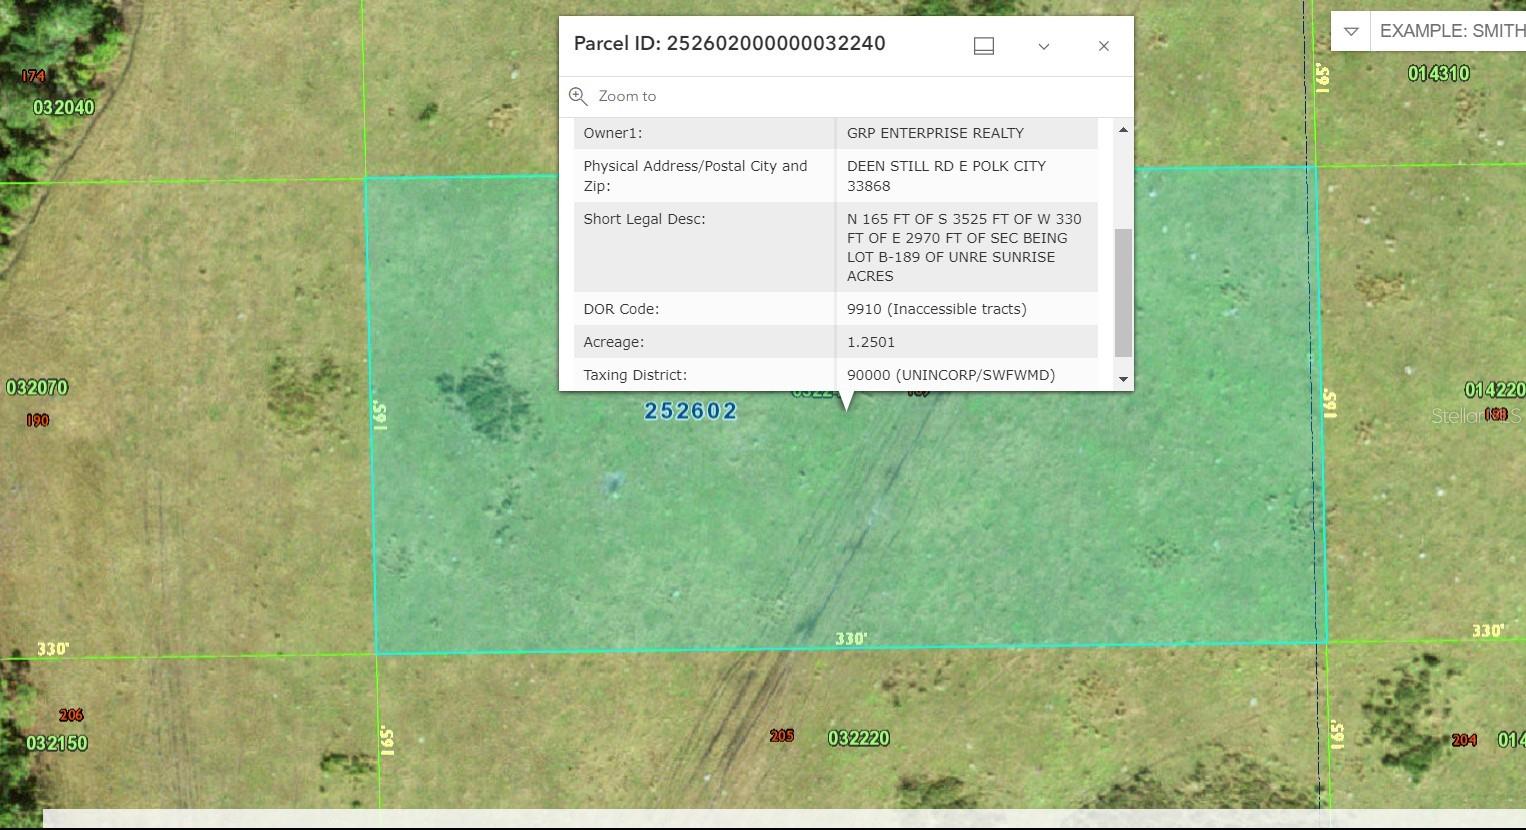Click red lot number 174

pos(33,76)
